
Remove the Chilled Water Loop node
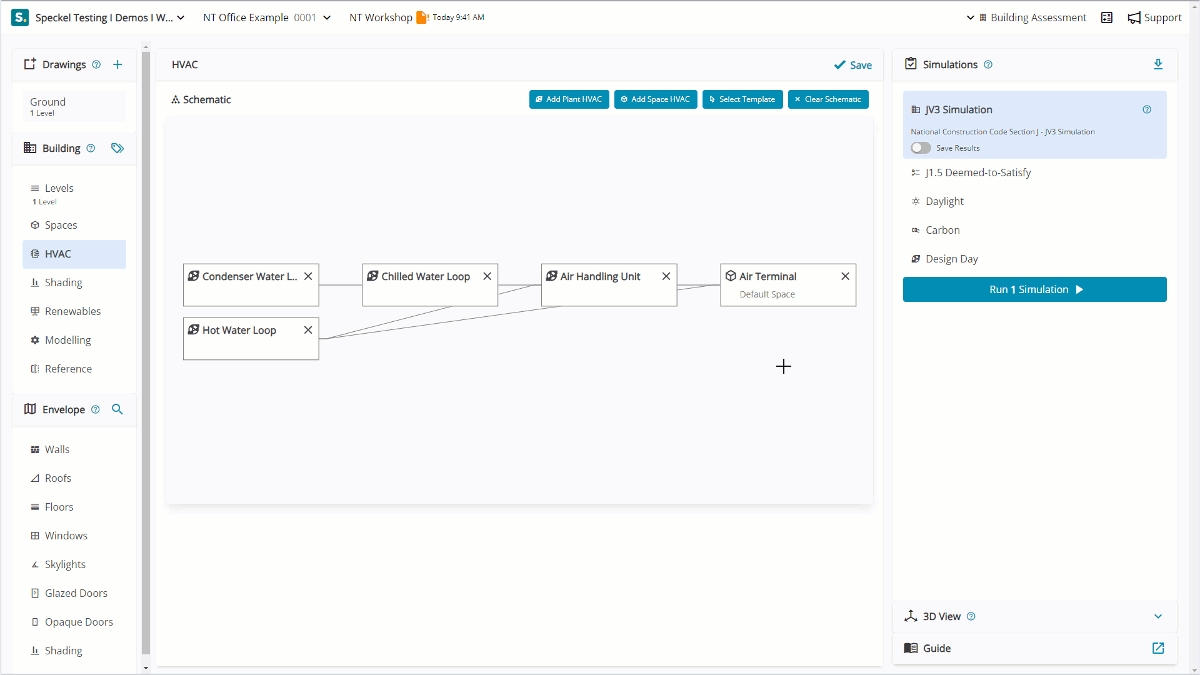[x=487, y=276]
